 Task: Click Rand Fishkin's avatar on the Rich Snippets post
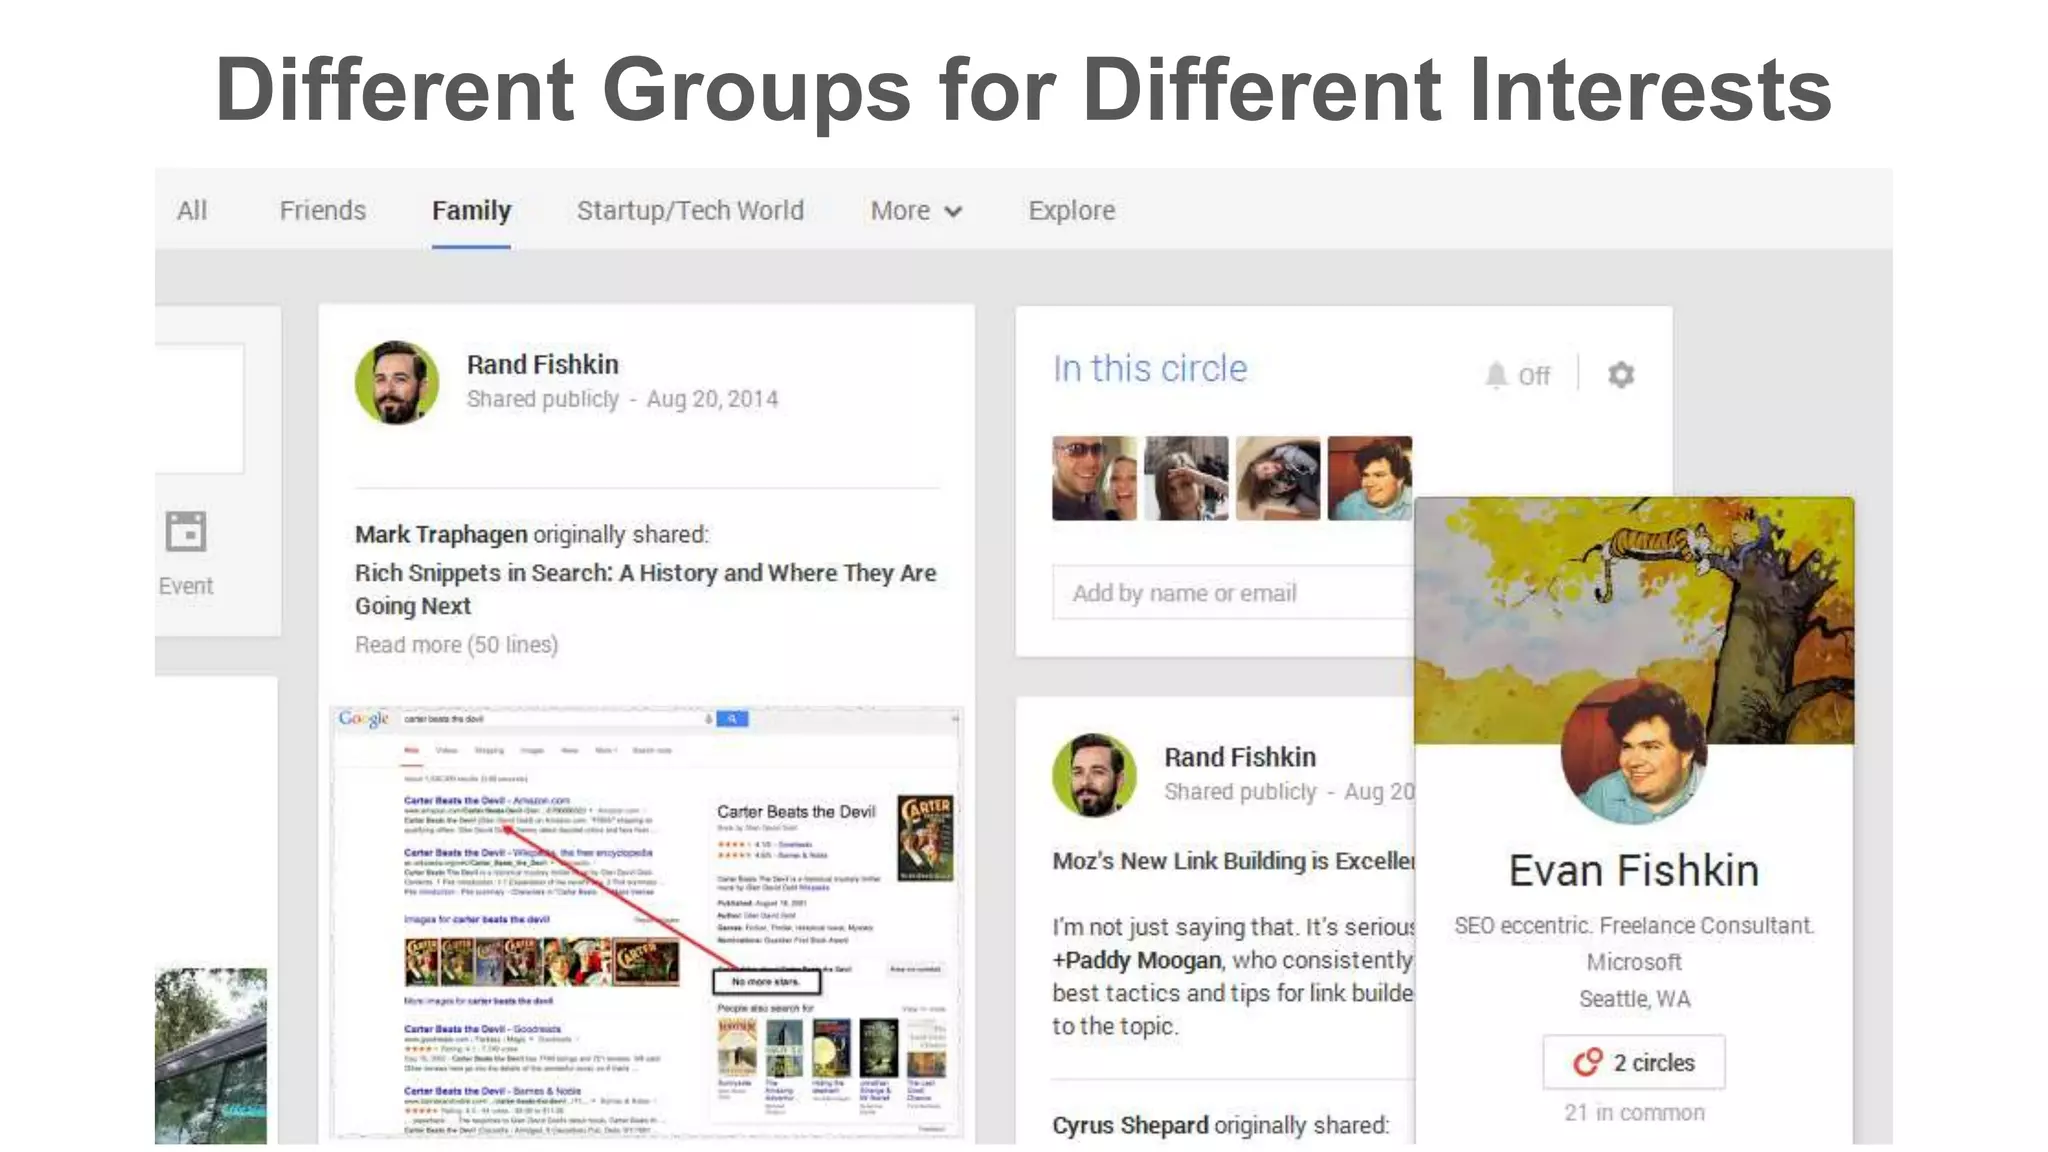point(397,383)
